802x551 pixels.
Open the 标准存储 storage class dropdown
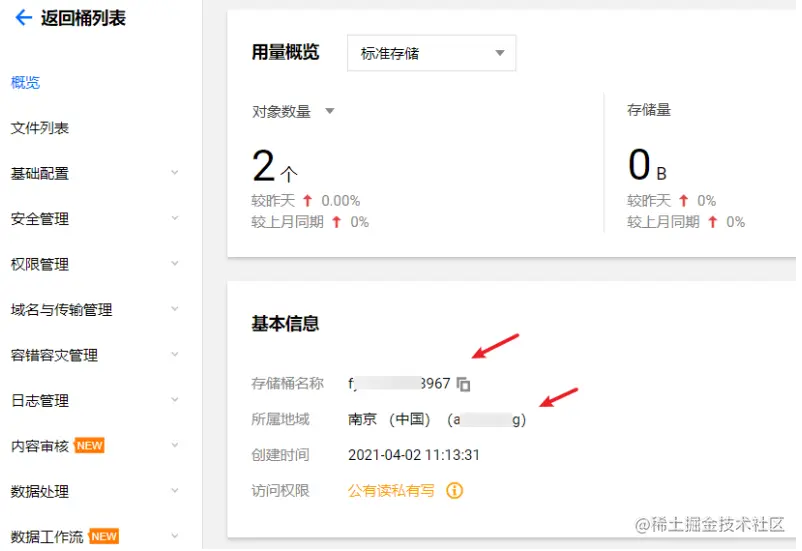pyautogui.click(x=432, y=53)
